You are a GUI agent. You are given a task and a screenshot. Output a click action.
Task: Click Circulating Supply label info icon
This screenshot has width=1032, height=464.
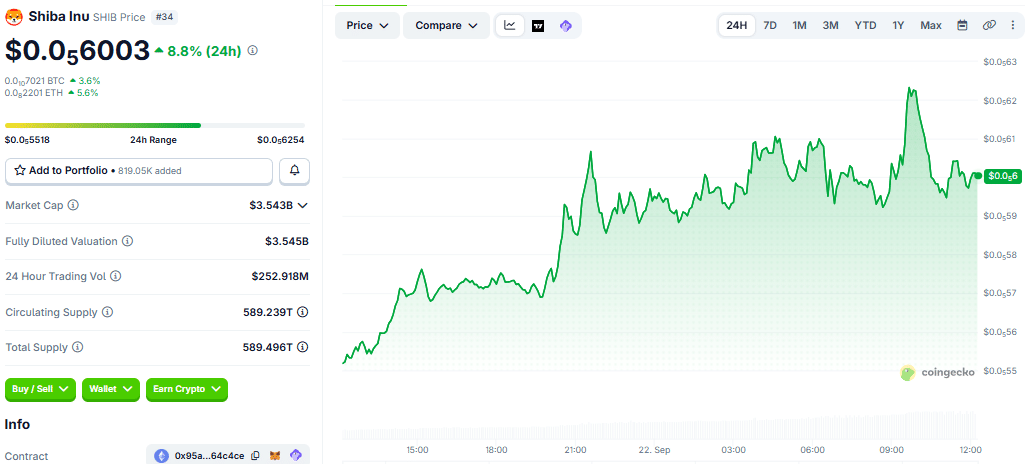click(x=107, y=312)
